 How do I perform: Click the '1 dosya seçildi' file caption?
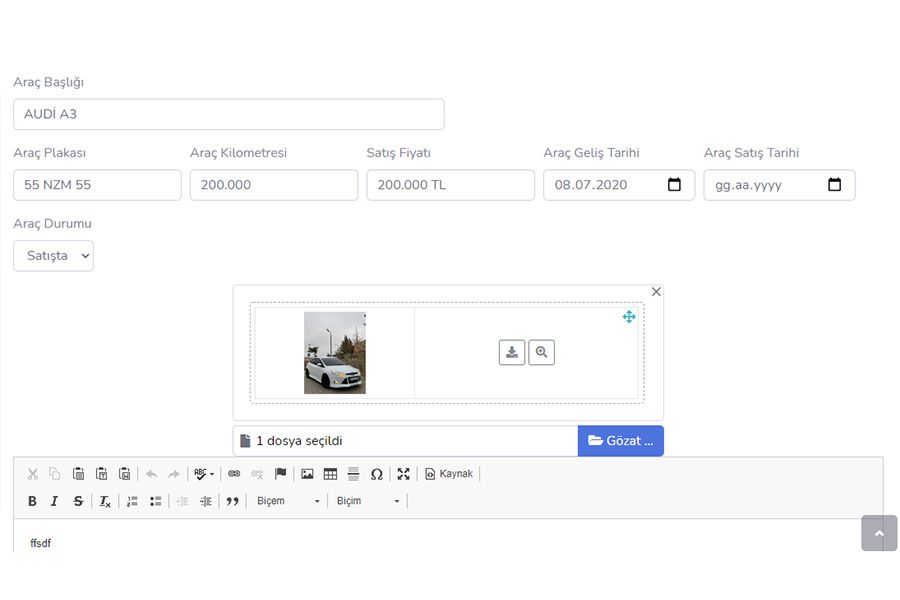pos(299,441)
